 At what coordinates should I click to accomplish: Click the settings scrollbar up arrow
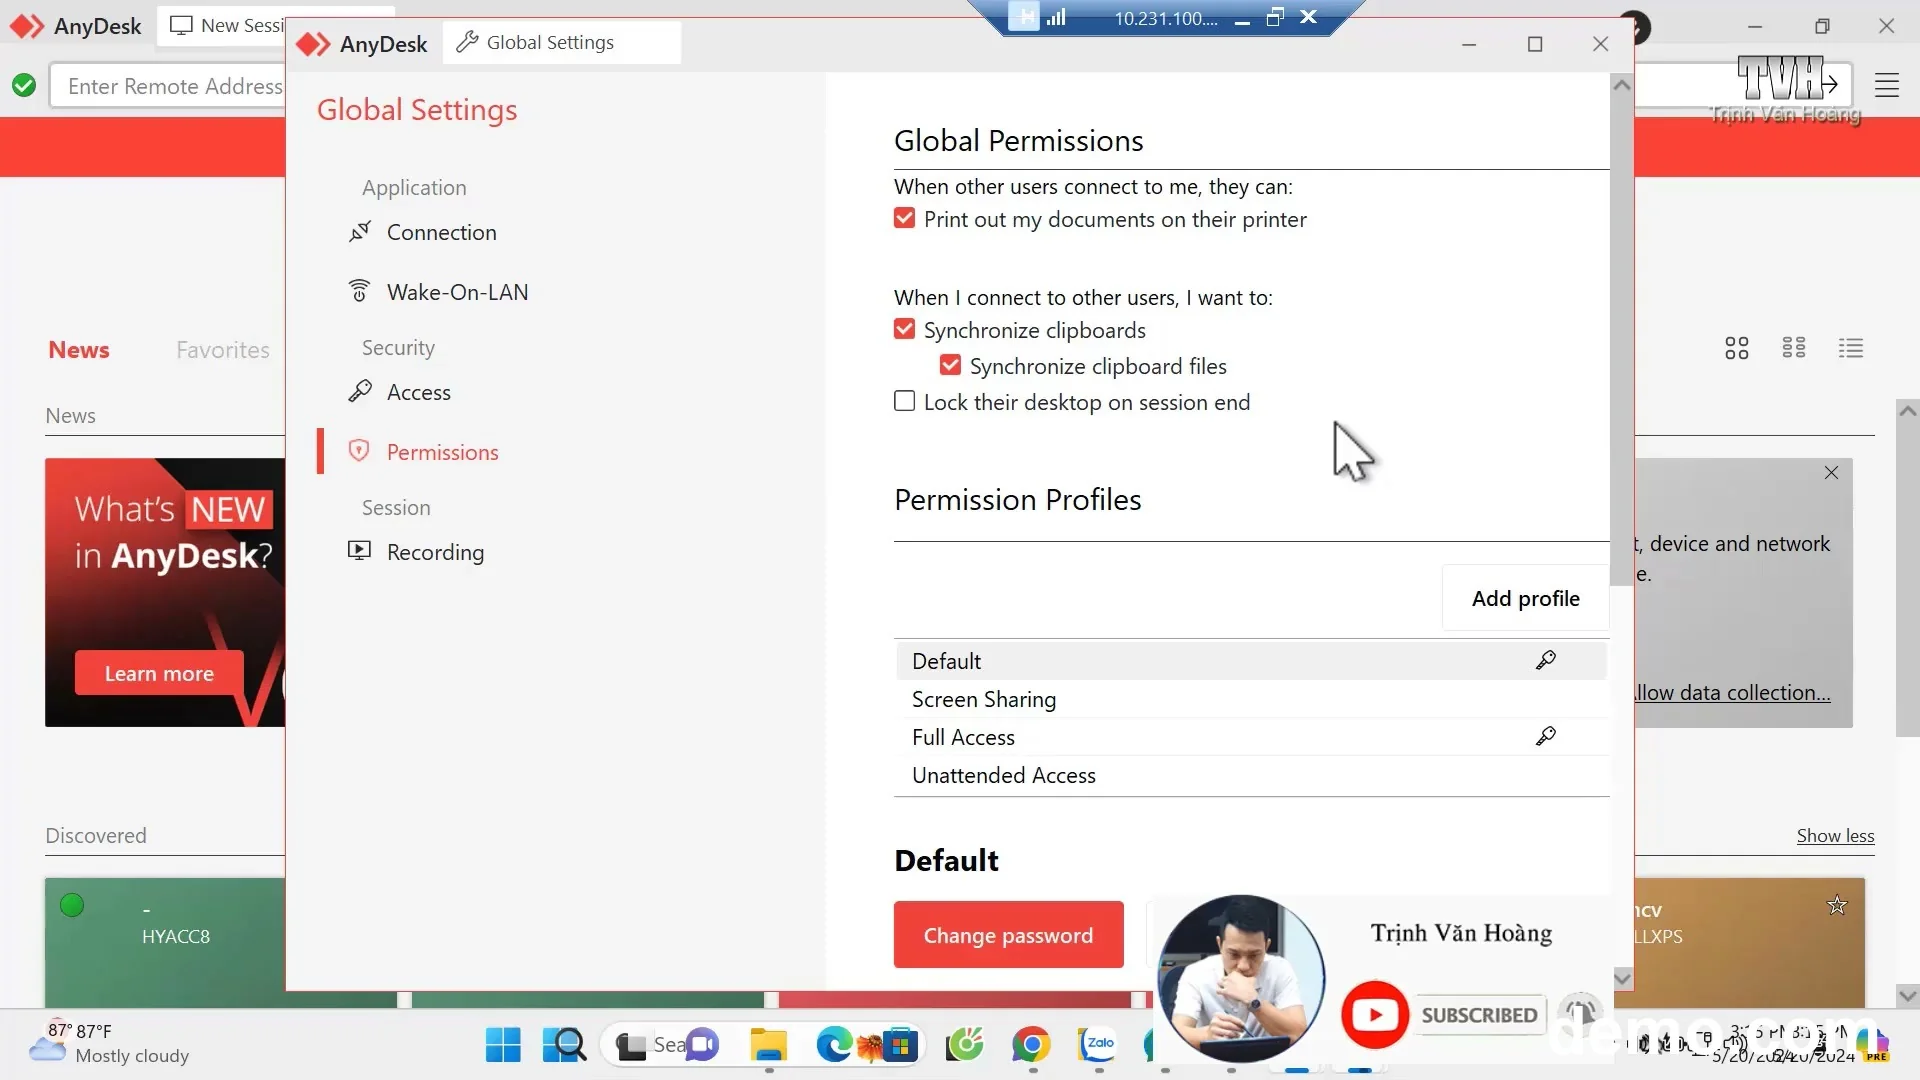[x=1622, y=86]
